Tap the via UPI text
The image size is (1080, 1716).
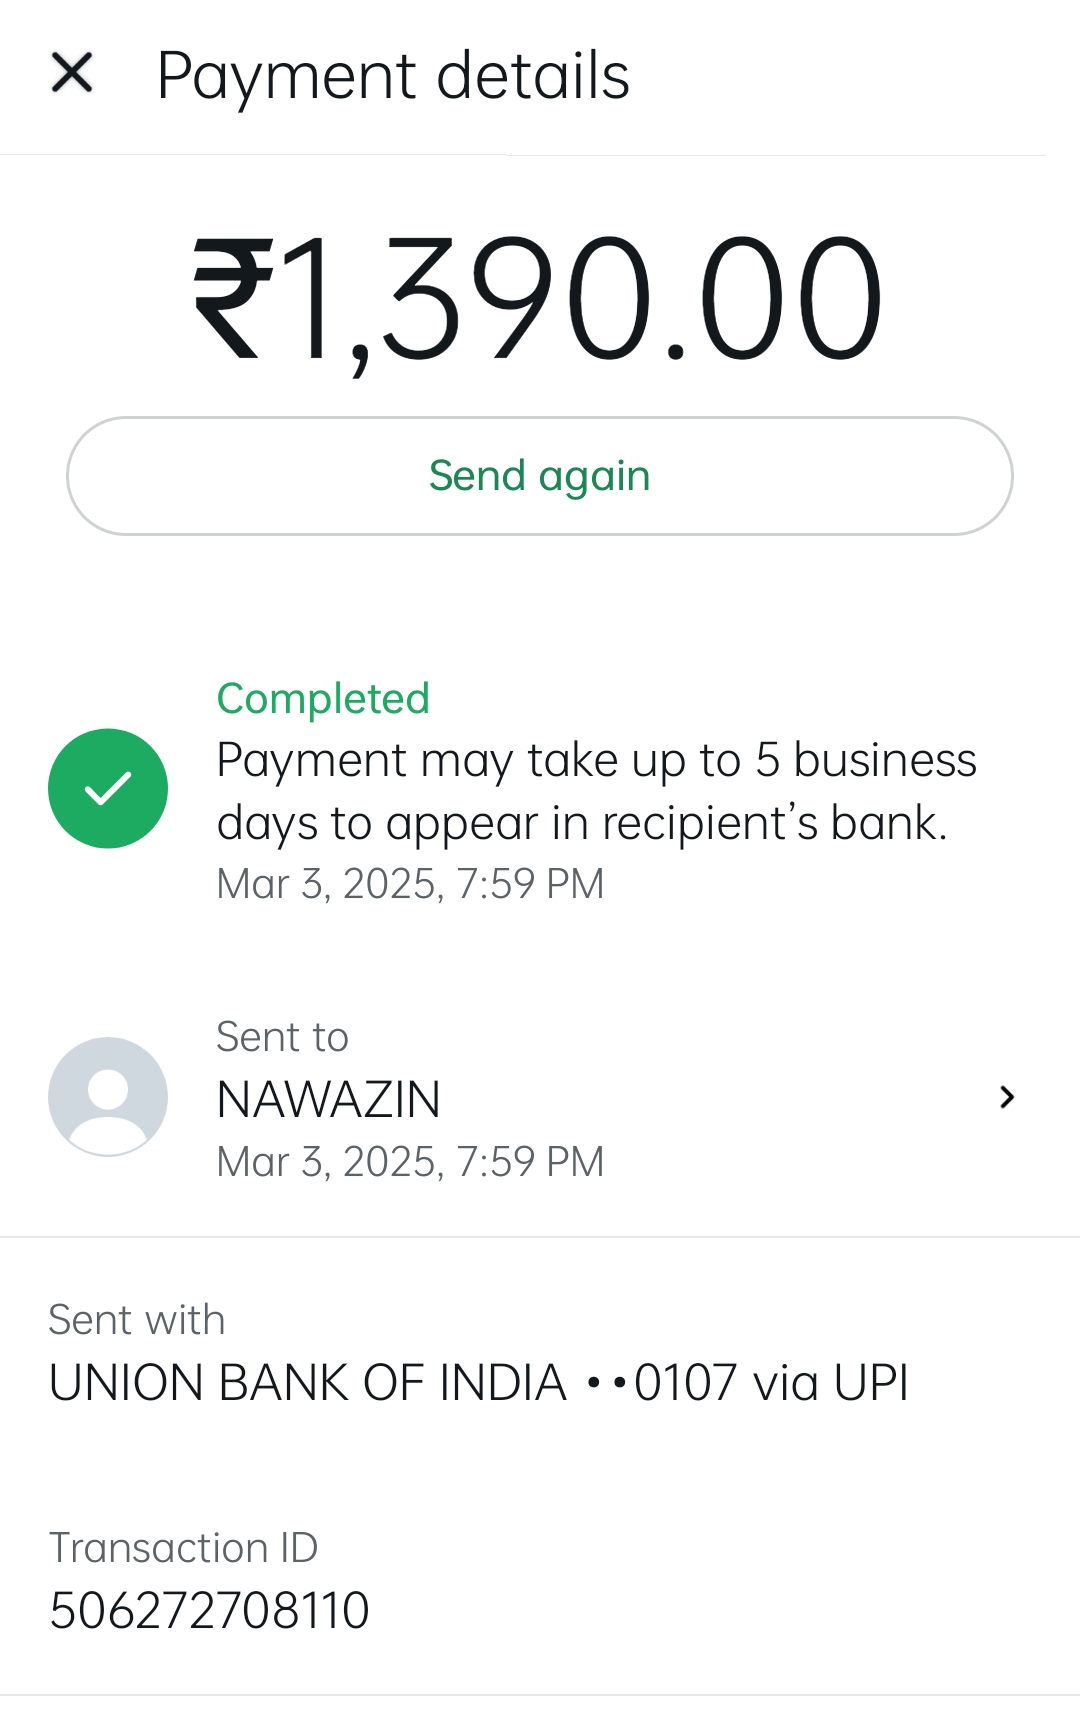coord(830,1383)
